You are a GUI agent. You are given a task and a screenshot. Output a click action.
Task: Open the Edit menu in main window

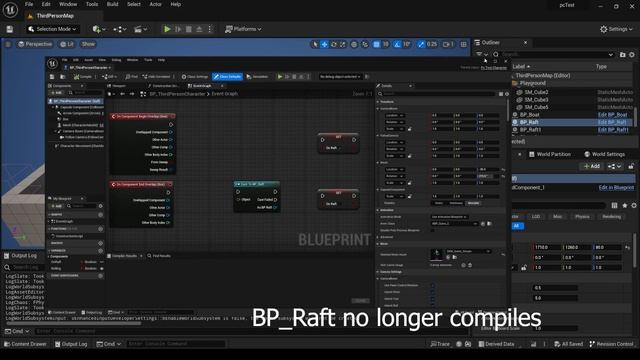[46, 4]
